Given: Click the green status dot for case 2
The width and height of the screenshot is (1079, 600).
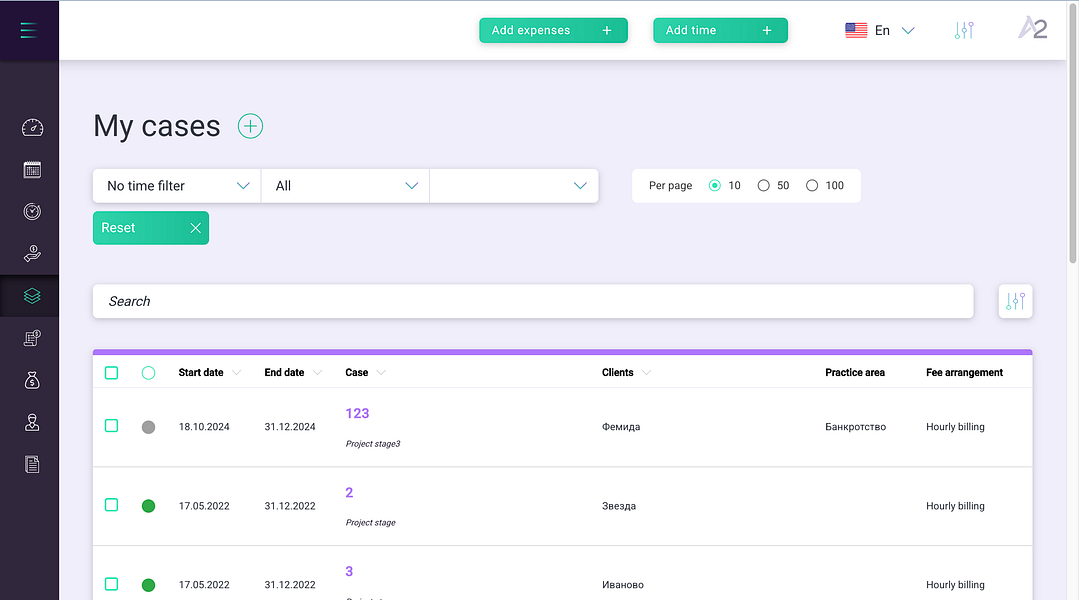Looking at the screenshot, I should point(148,506).
